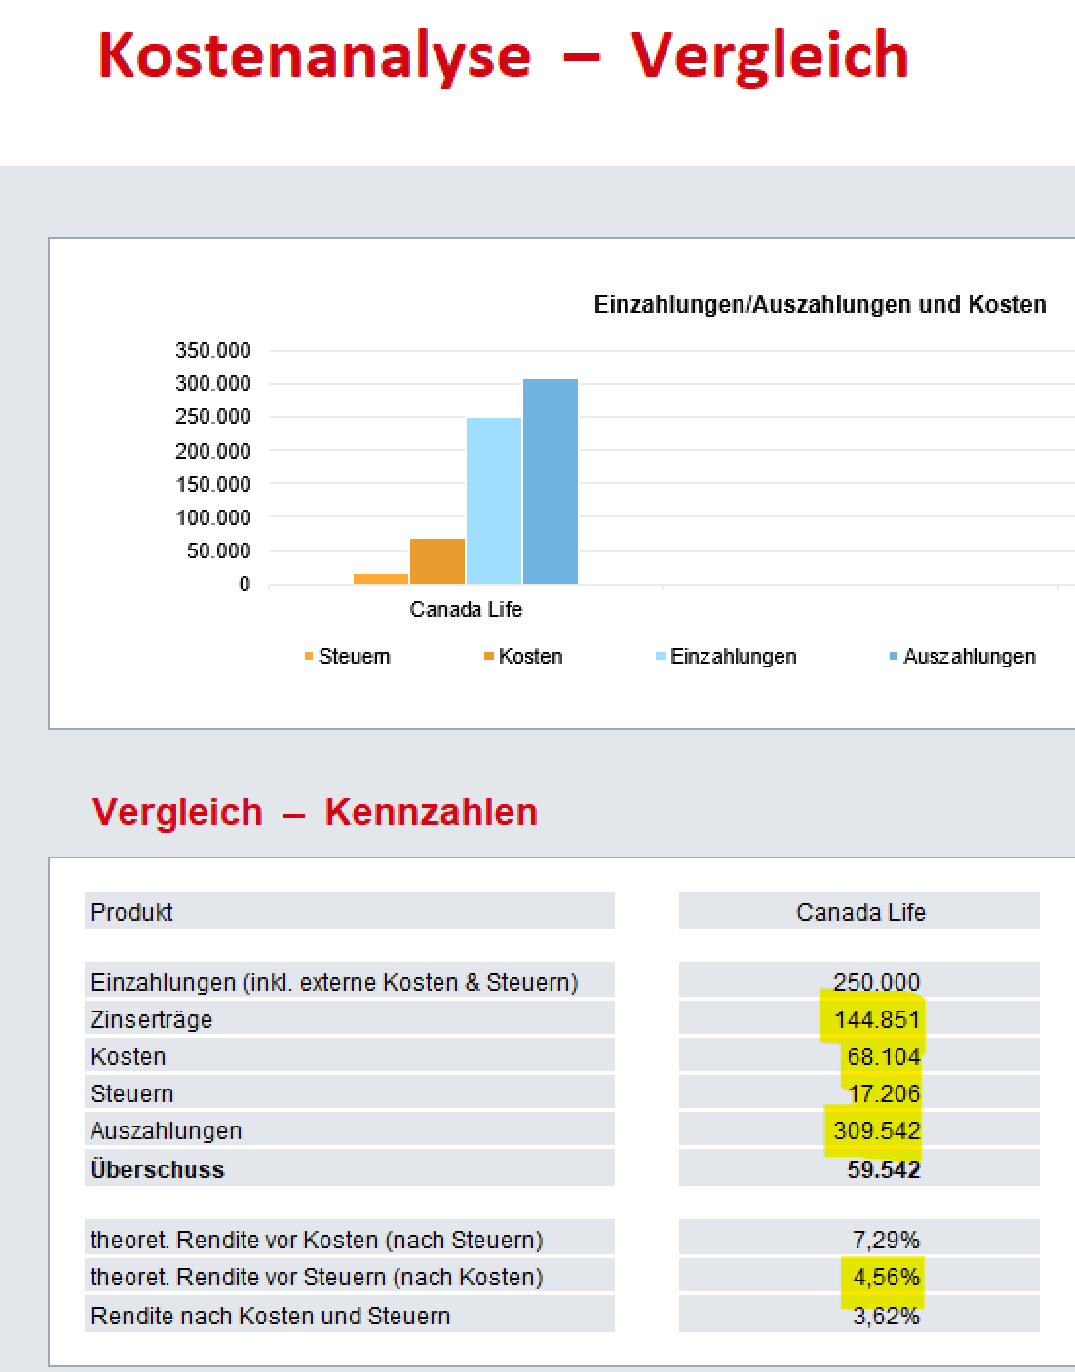Select the Einzahlungen legend label
Viewport: 1075px width, 1372px height.
(733, 657)
